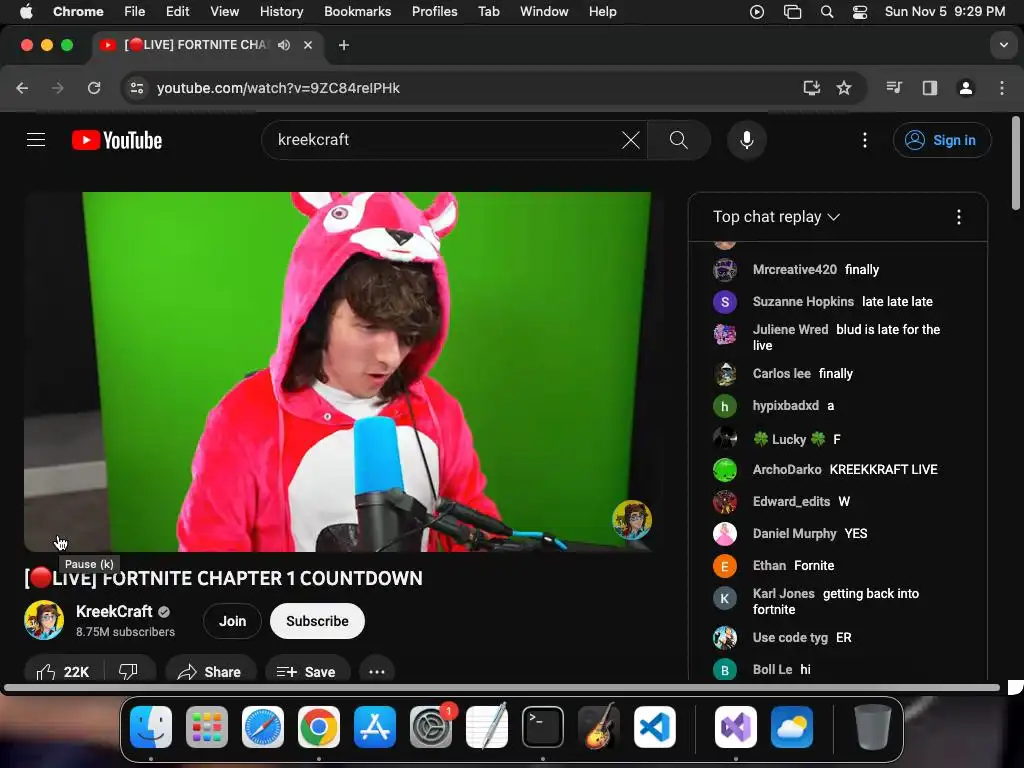
Task: Click Mrcreative420 chat username
Action: click(x=794, y=270)
